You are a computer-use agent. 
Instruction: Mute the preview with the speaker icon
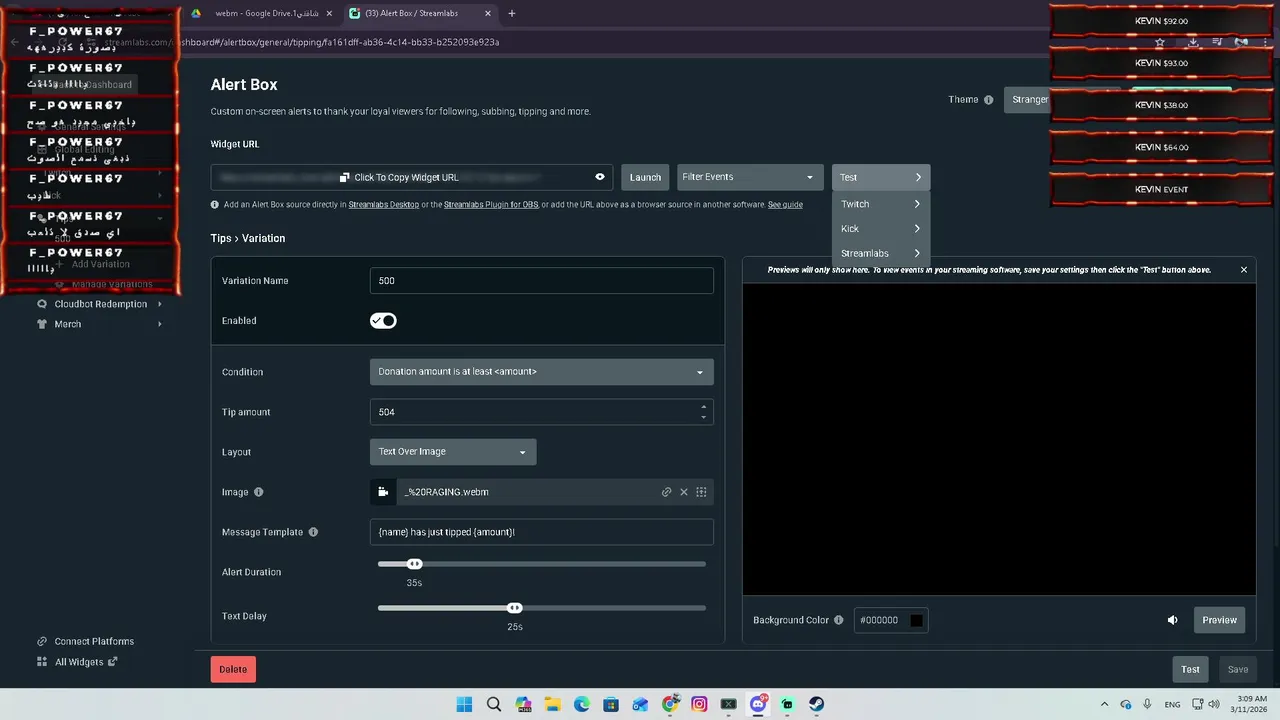[1173, 620]
